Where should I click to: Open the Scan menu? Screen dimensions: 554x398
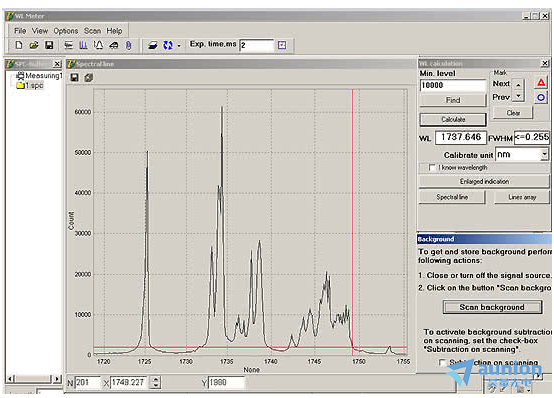(x=93, y=31)
